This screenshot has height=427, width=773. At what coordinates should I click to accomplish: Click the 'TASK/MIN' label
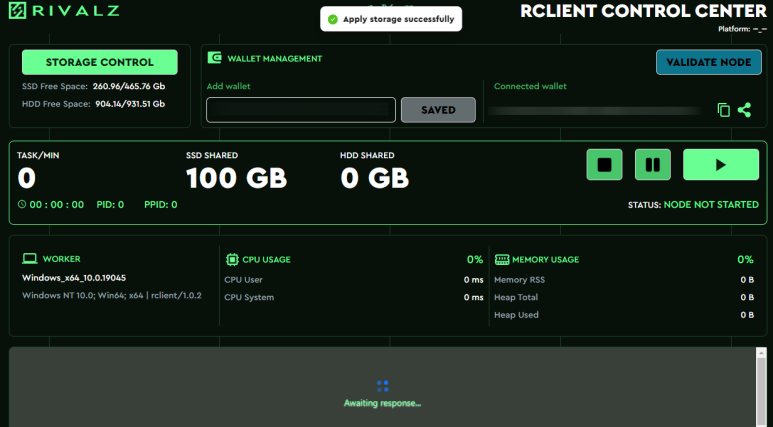click(x=38, y=155)
